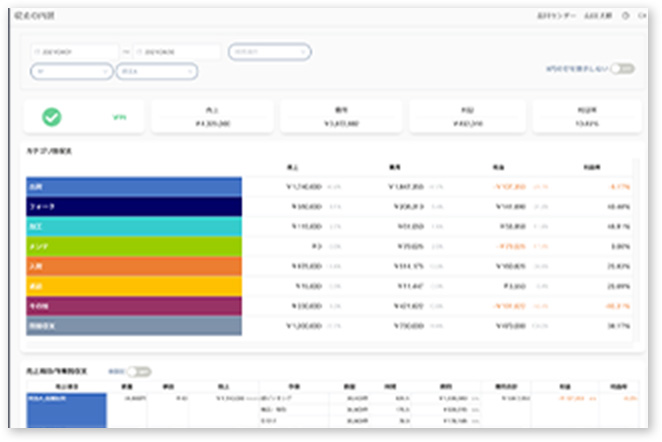662x442 pixels.
Task: Open the user name menu in header
Action: pos(599,16)
